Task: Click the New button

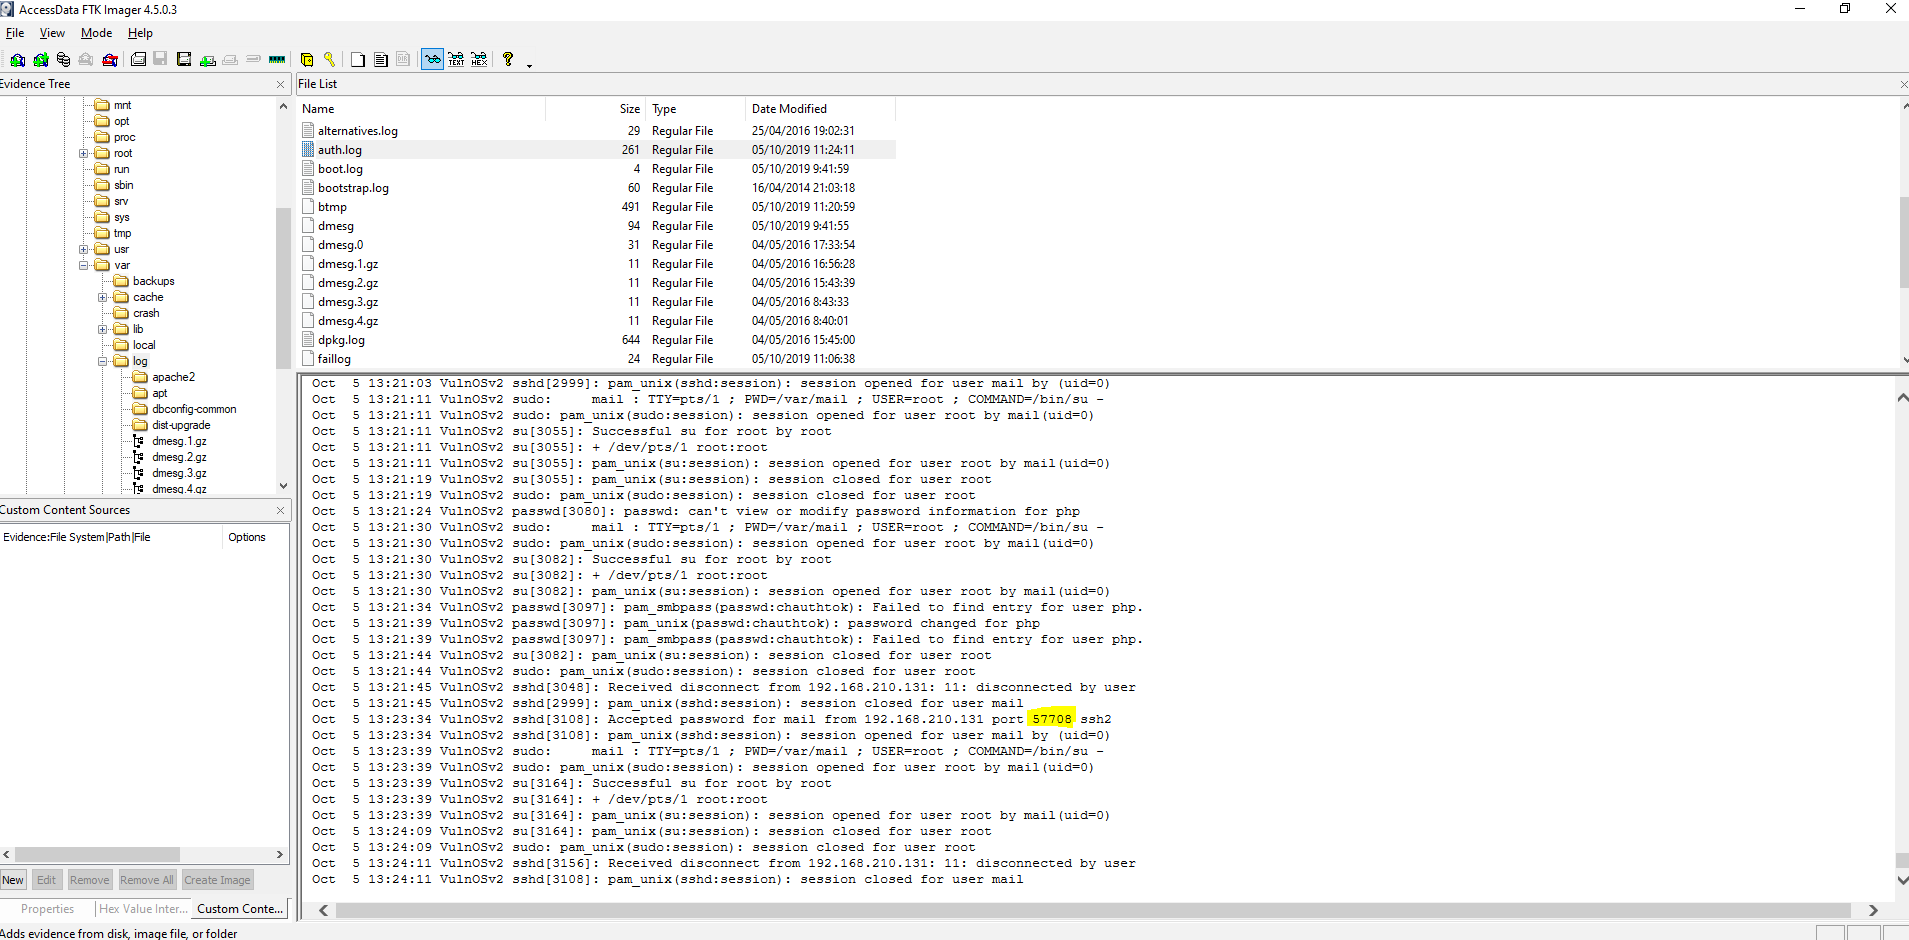Action: pos(13,880)
